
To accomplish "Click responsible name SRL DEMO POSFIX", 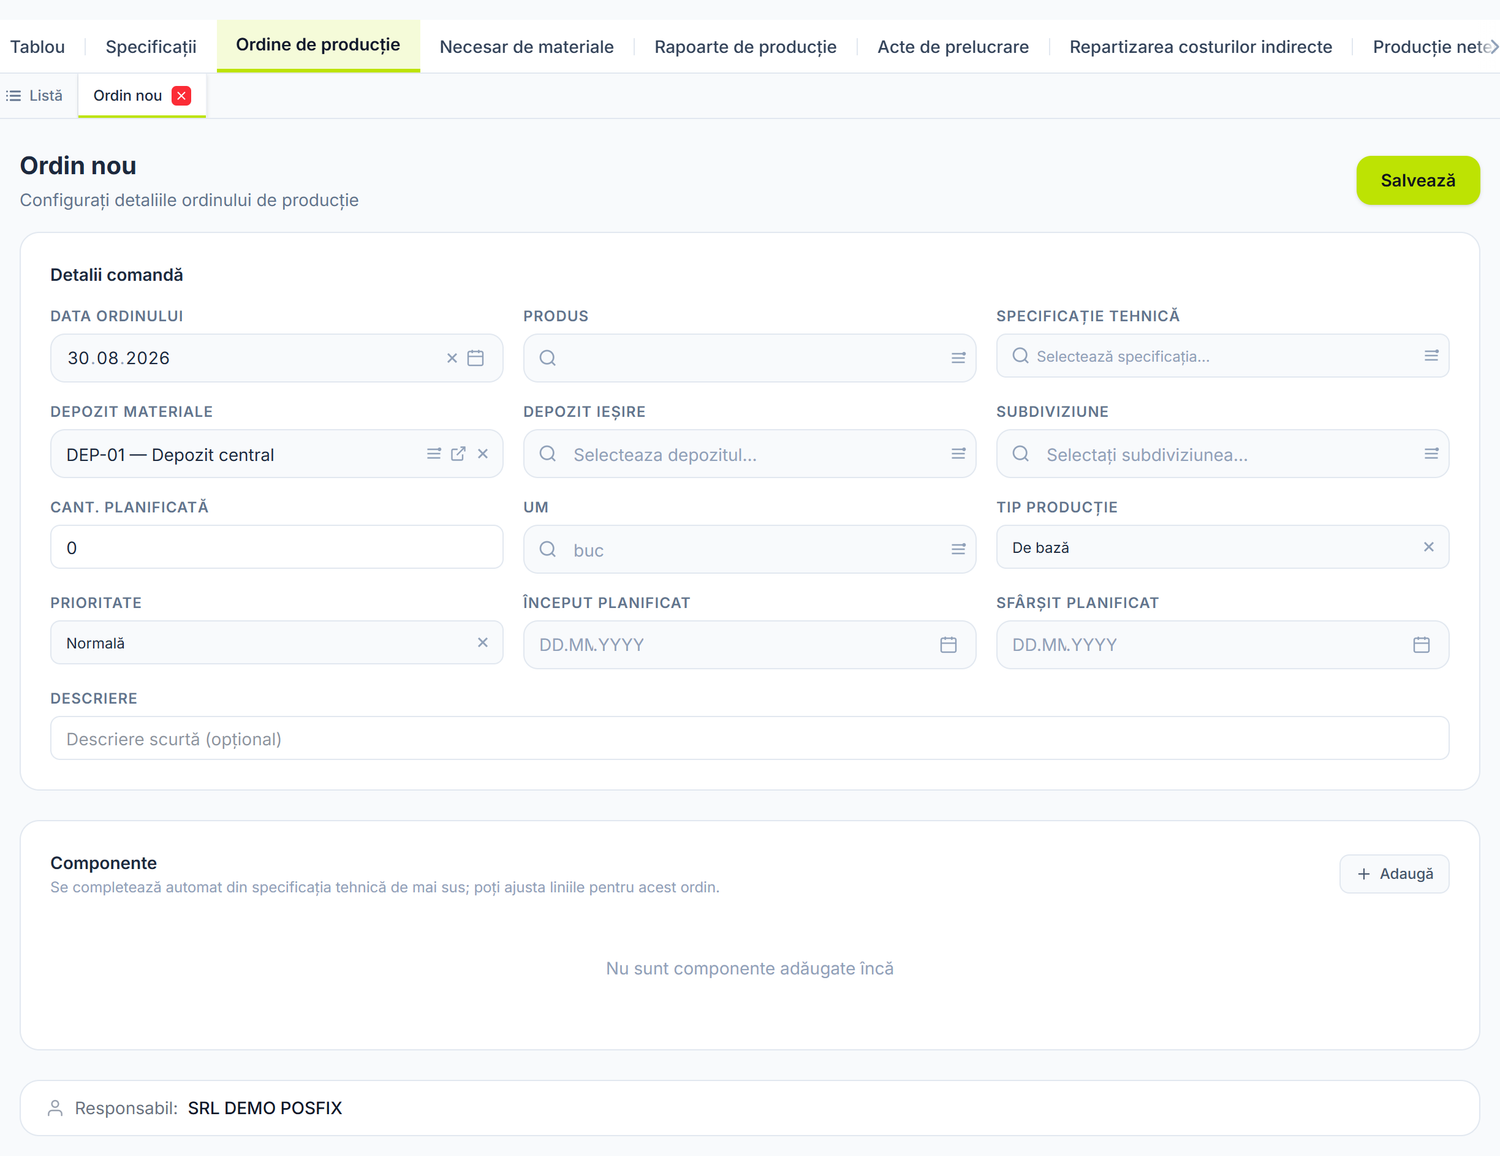I will pos(265,1108).
